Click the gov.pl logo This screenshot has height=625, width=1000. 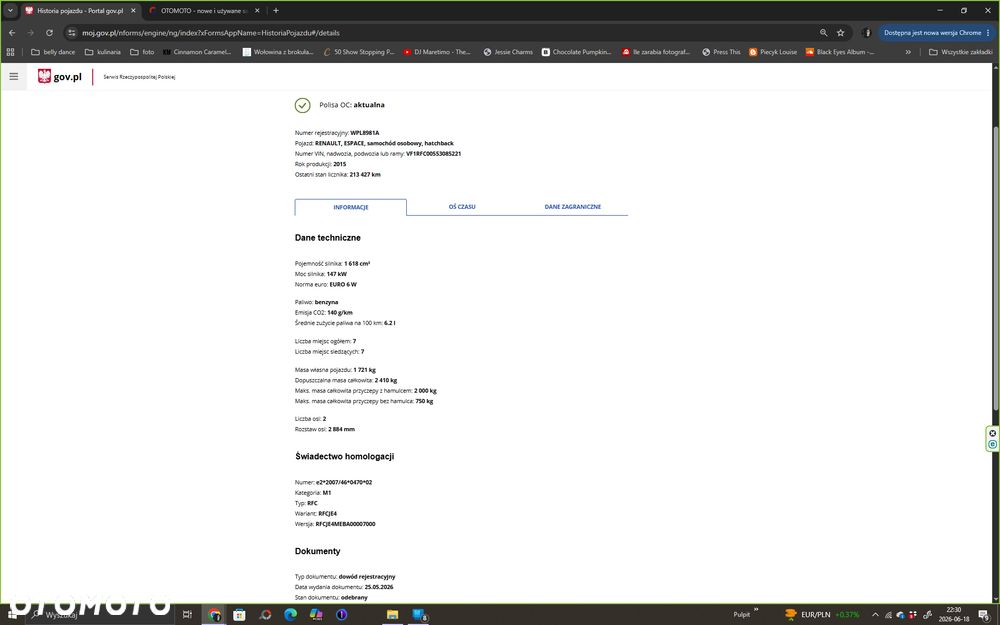[60, 77]
